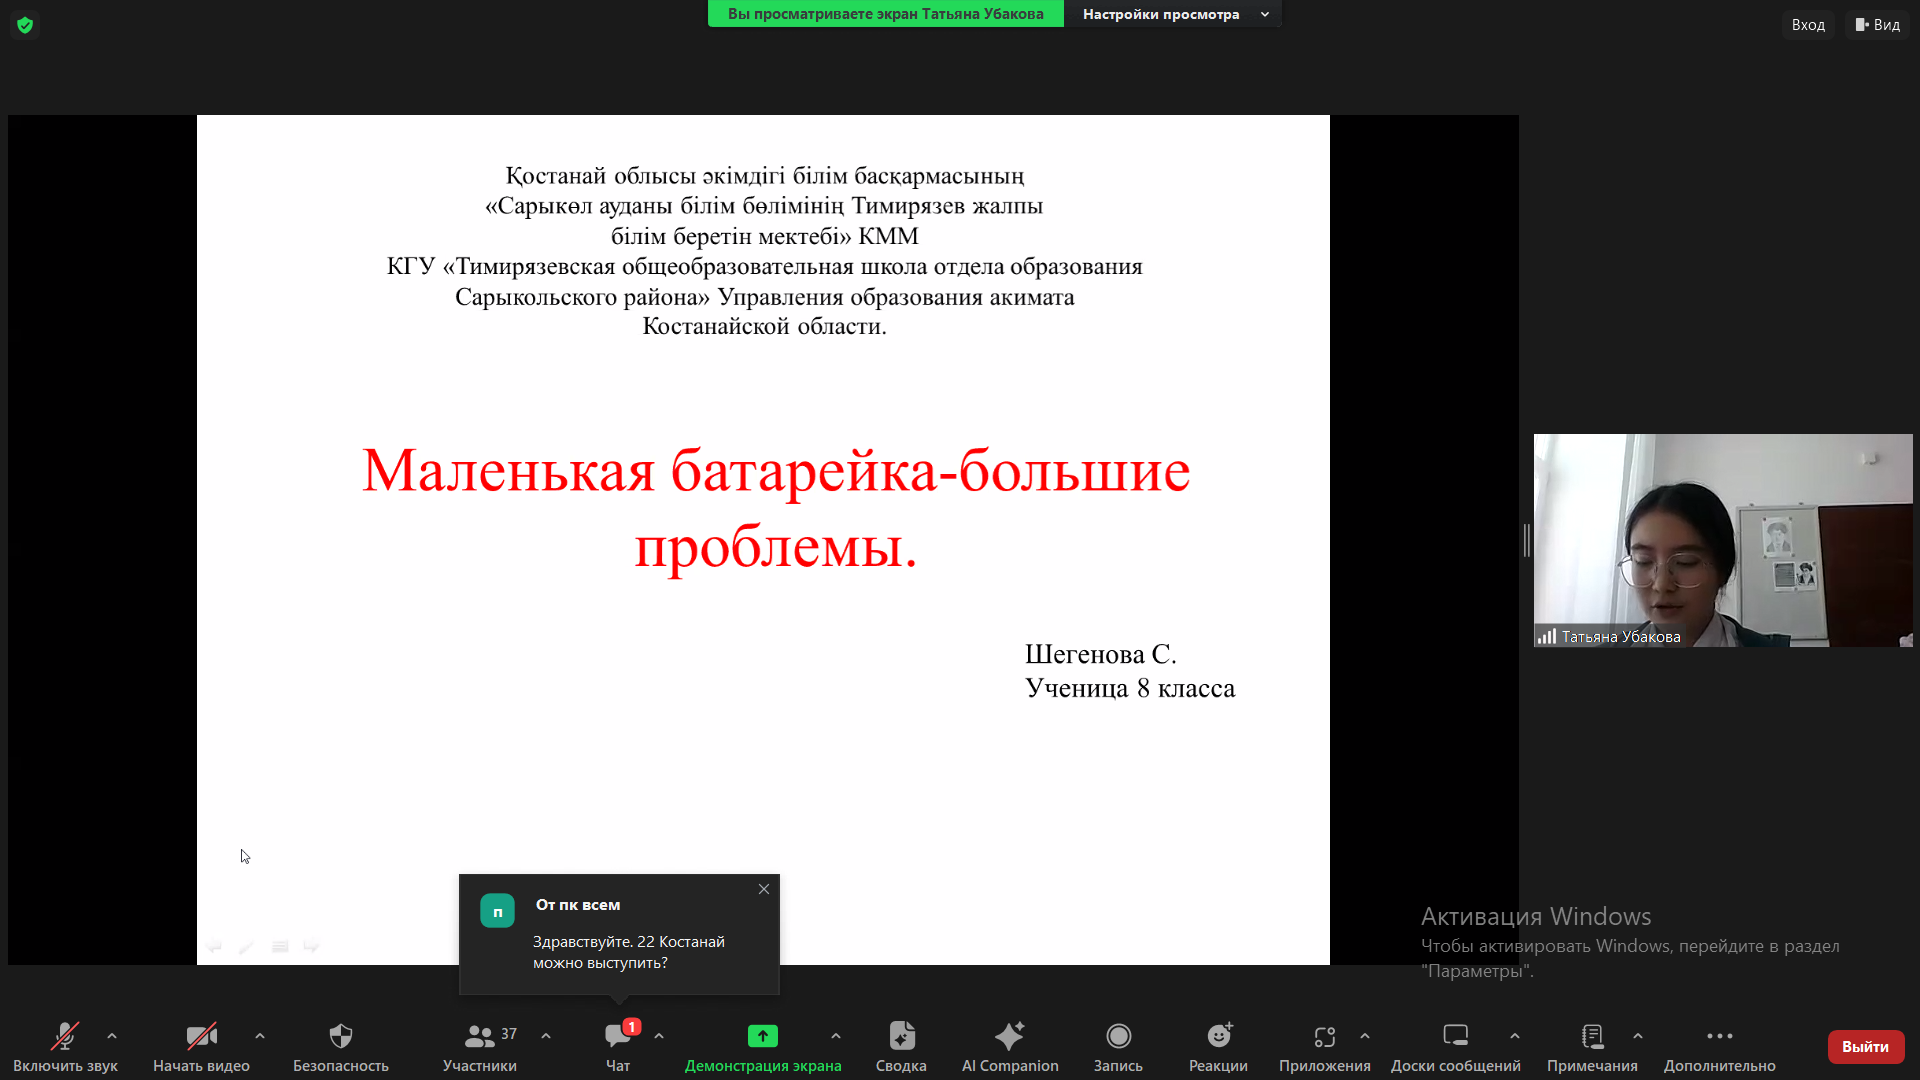Open Доски сообщений whiteboards icon
The width and height of the screenshot is (1920, 1080).
tap(1456, 1036)
